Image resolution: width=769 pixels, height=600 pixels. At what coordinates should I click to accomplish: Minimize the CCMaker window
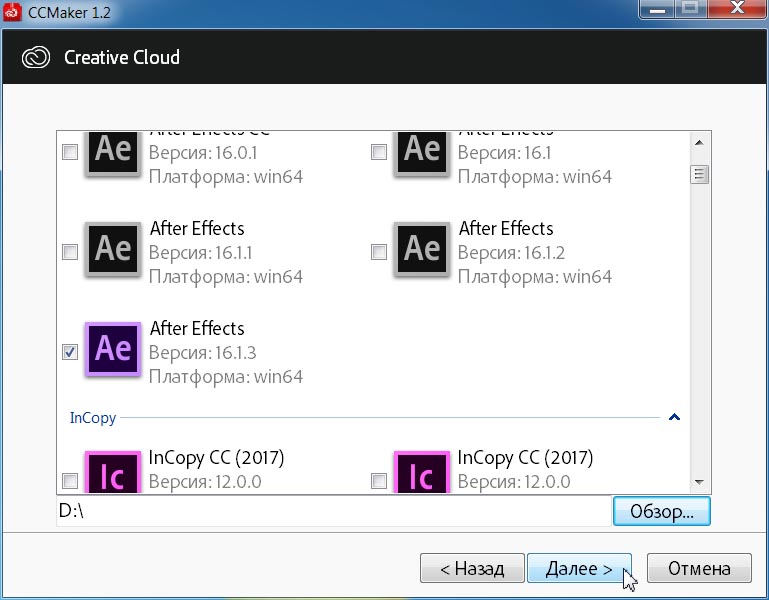tap(658, 9)
